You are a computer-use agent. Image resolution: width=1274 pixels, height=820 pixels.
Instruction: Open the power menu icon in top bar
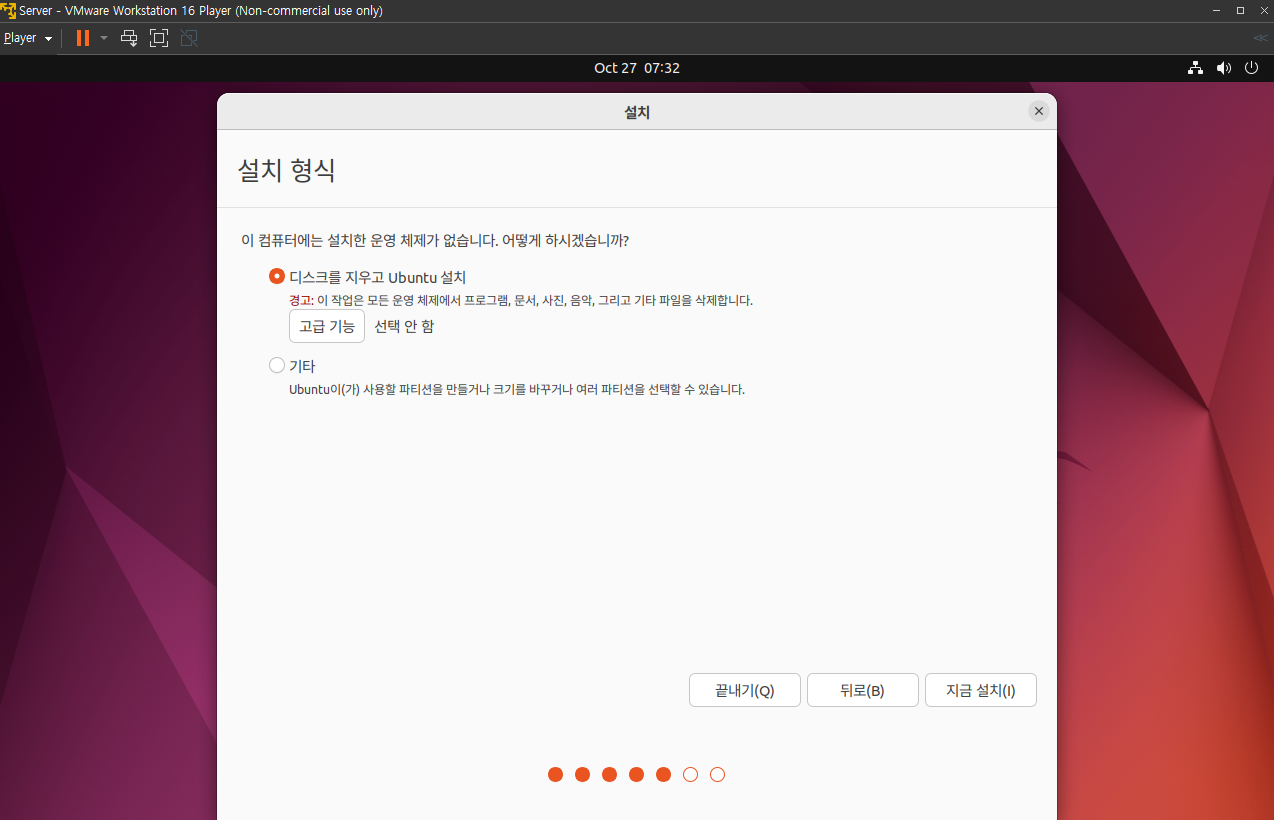(x=1251, y=68)
